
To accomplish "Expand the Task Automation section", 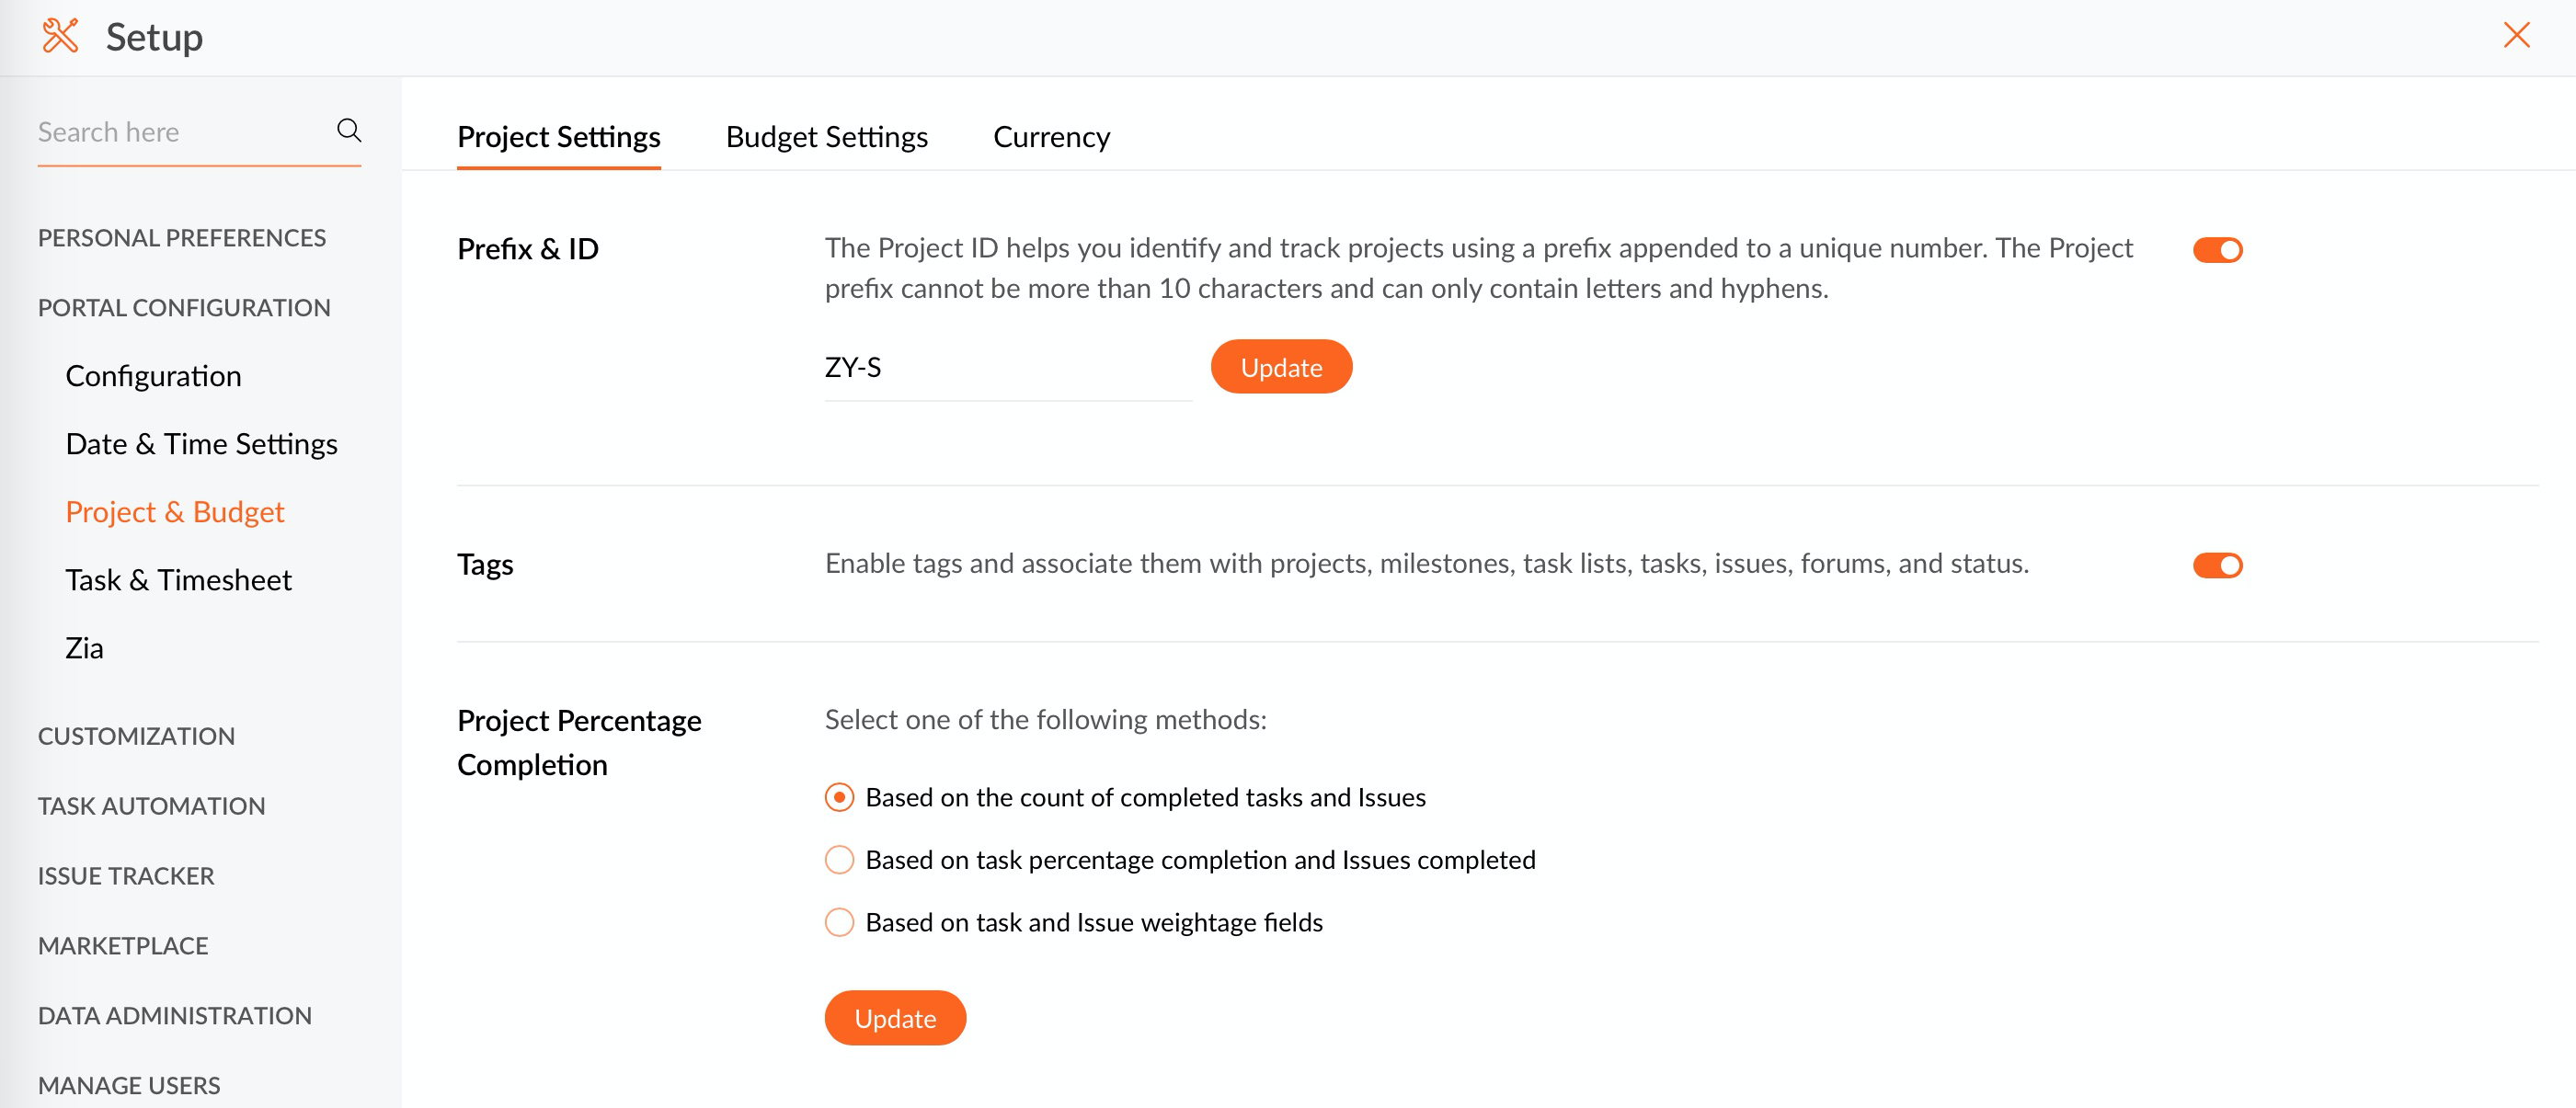I will (151, 806).
